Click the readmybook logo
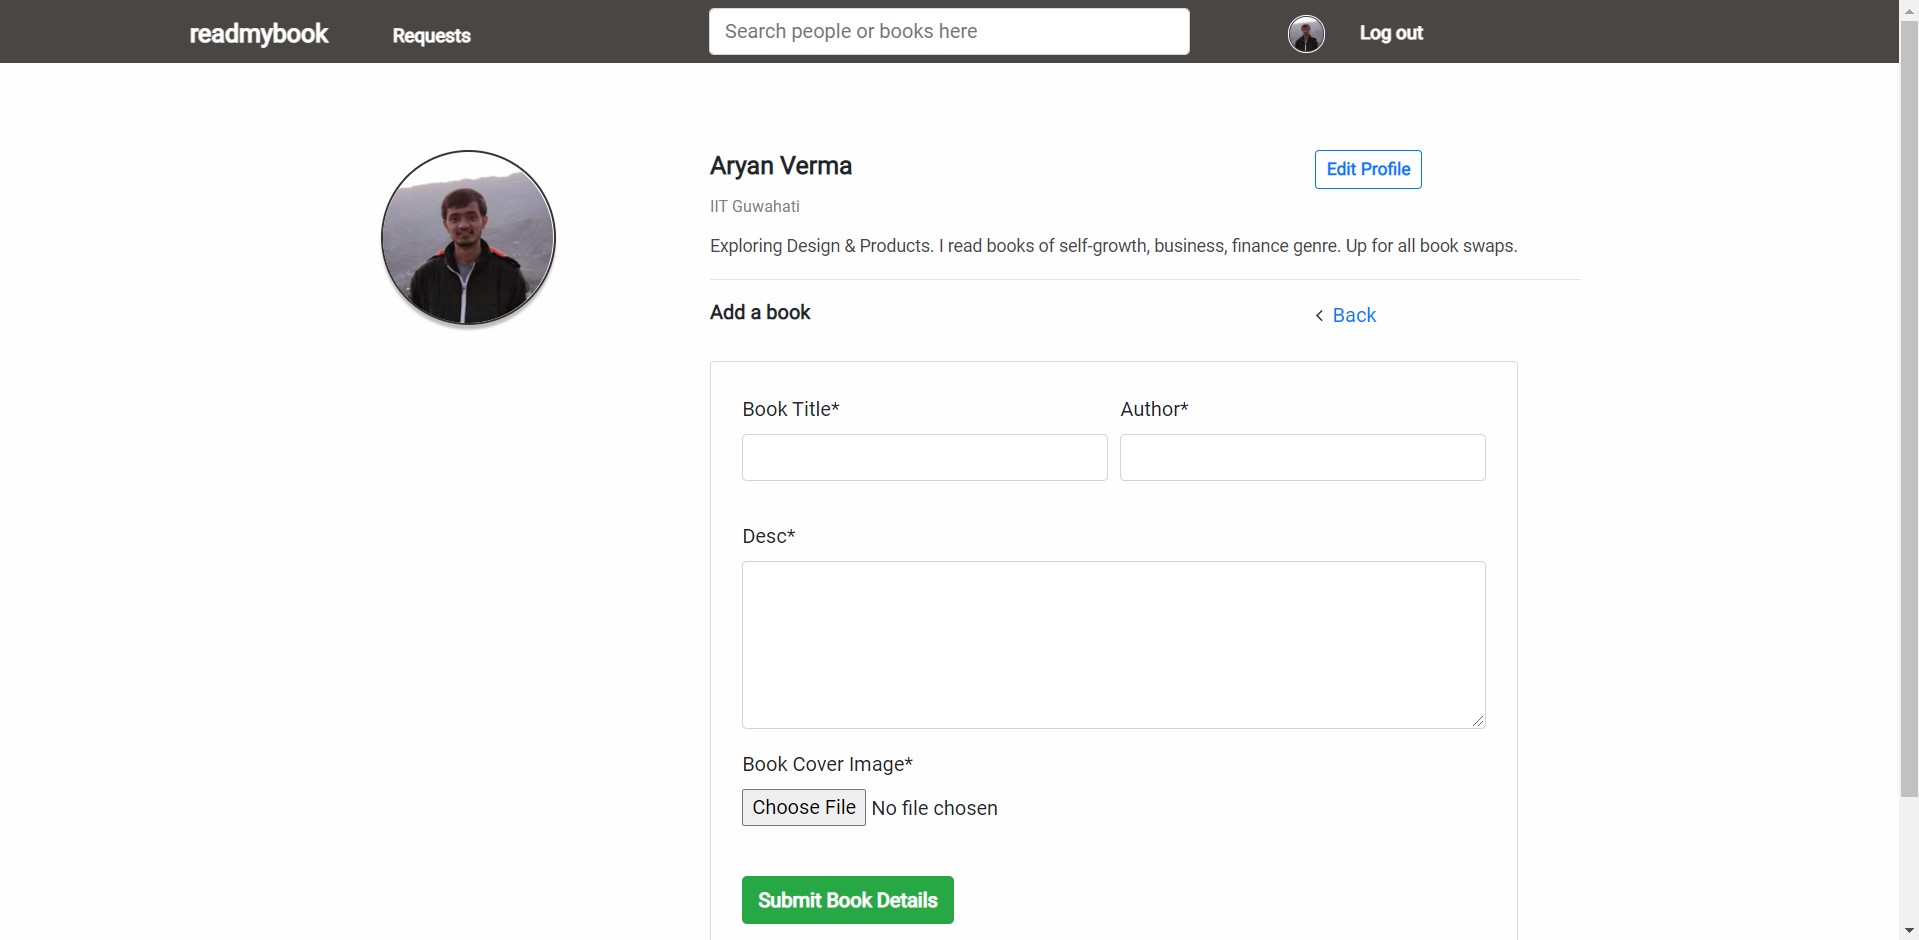 coord(258,34)
